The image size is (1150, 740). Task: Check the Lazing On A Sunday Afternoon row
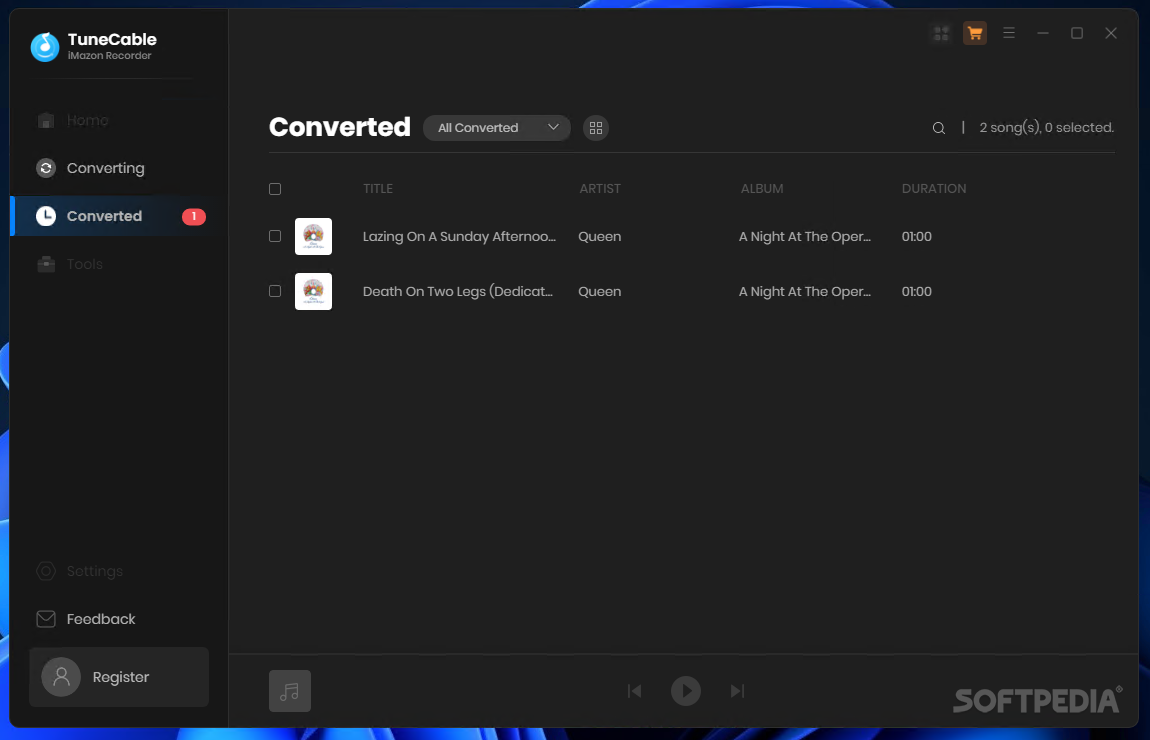point(275,236)
